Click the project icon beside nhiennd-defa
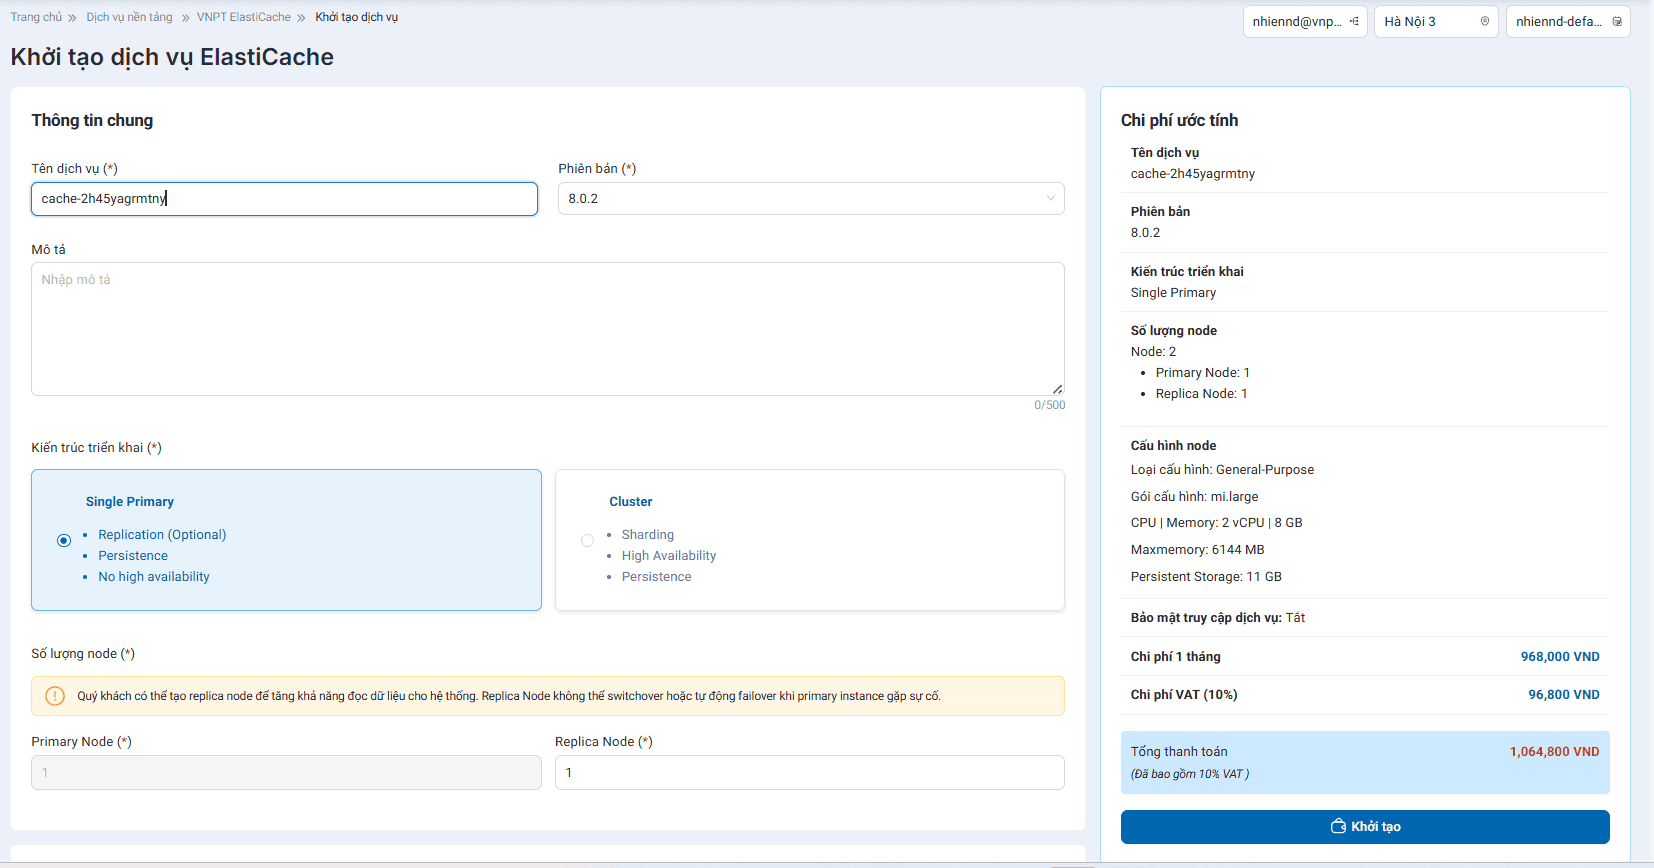 1617,21
